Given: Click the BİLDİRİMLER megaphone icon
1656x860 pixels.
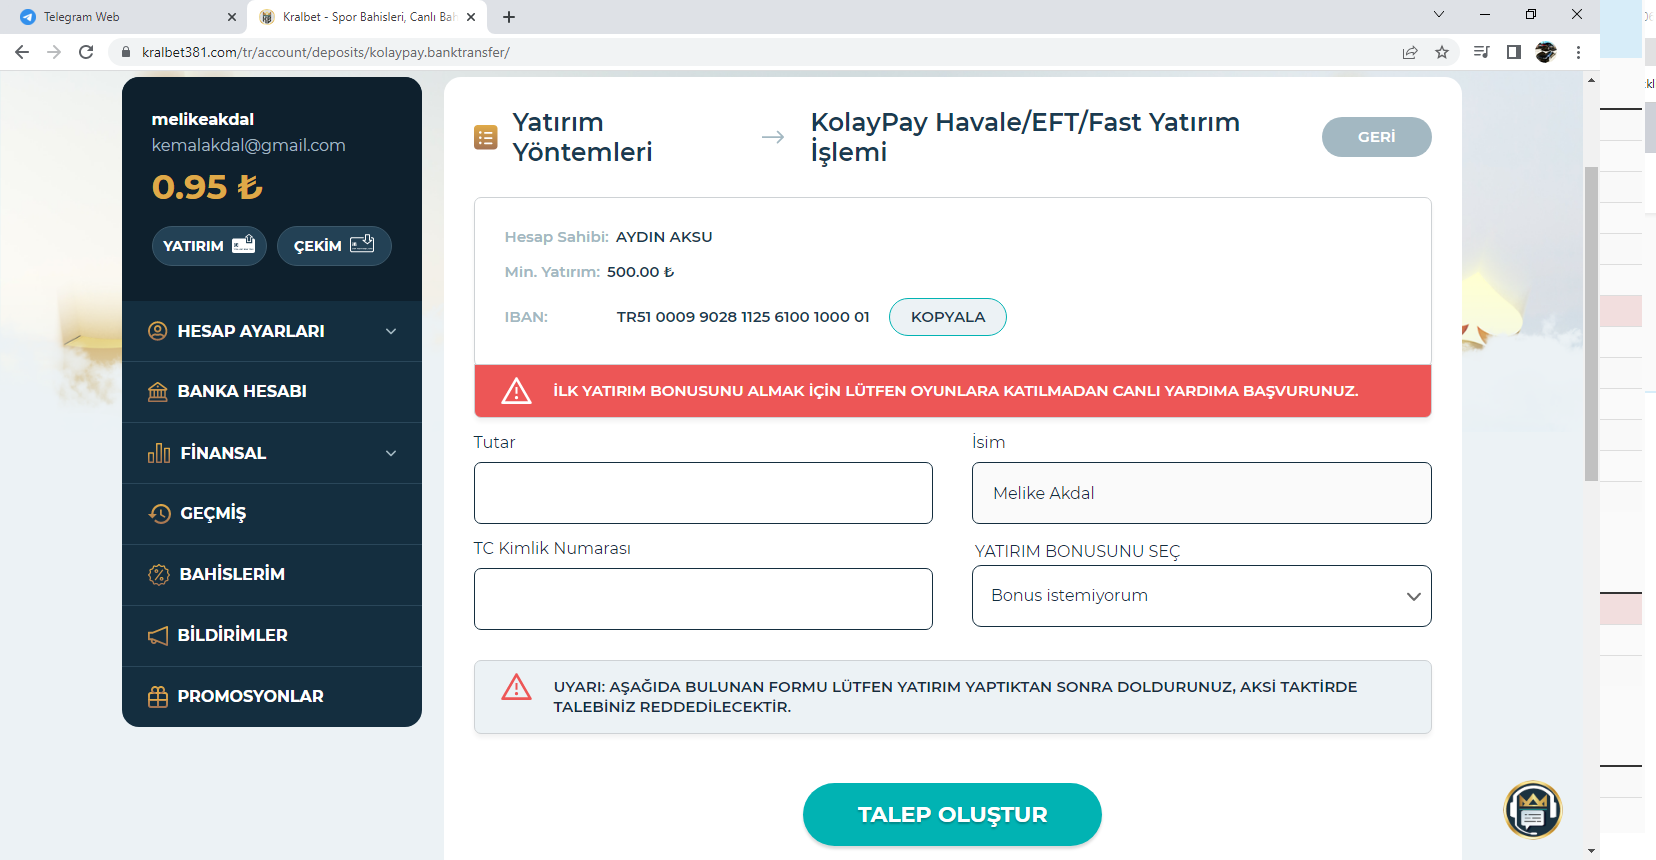Looking at the screenshot, I should (x=158, y=636).
